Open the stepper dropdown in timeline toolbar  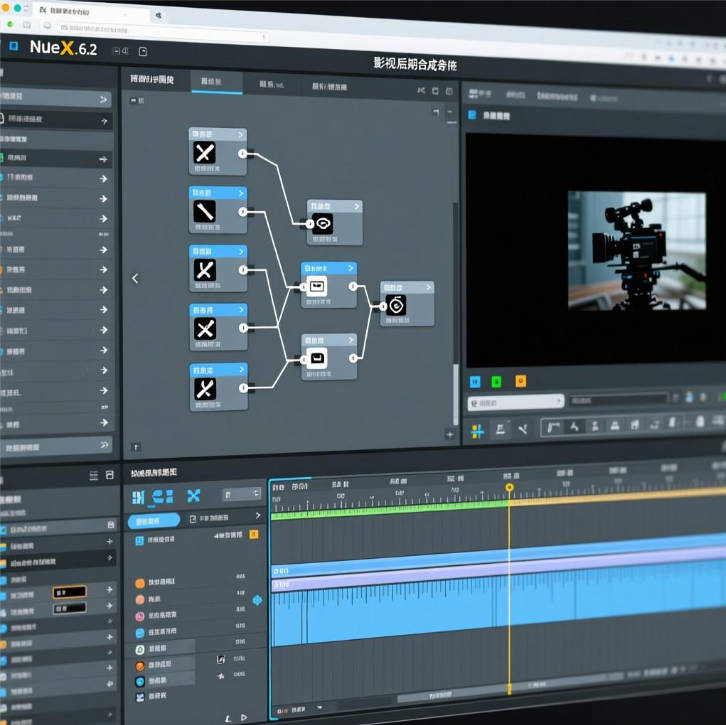pos(241,494)
